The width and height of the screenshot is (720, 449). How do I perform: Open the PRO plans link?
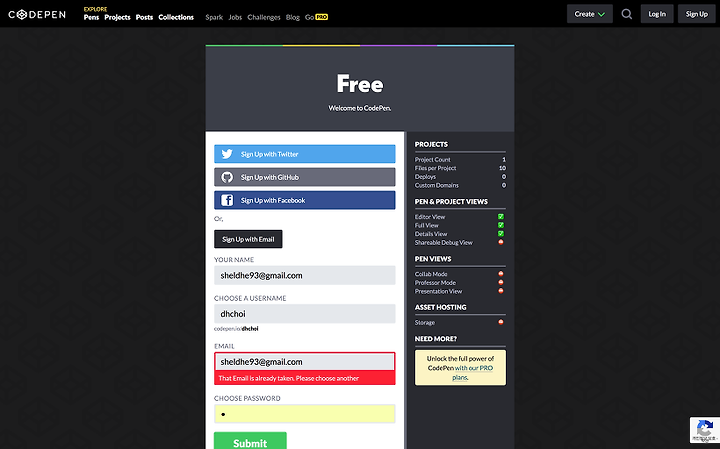click(472, 372)
